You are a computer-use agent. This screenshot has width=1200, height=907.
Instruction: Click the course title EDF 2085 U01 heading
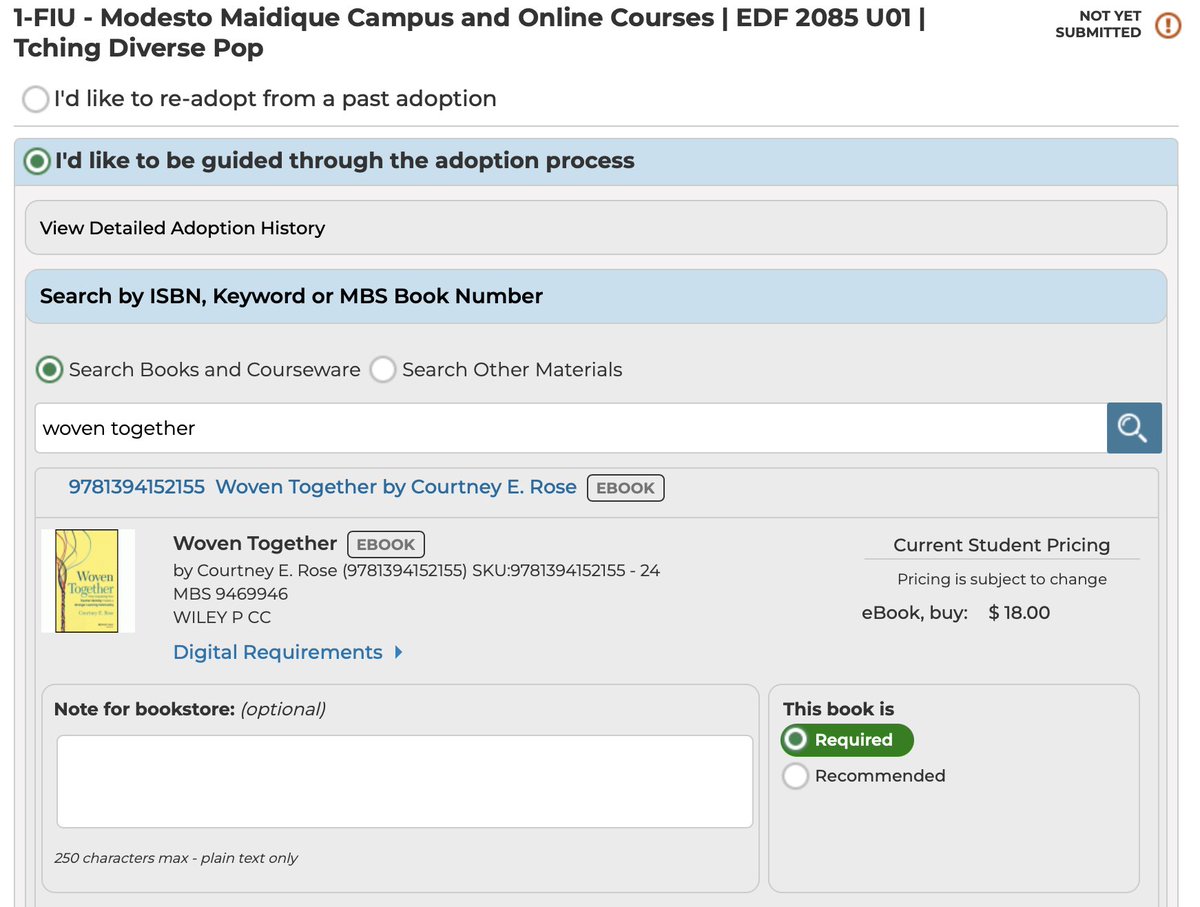pyautogui.click(x=469, y=32)
